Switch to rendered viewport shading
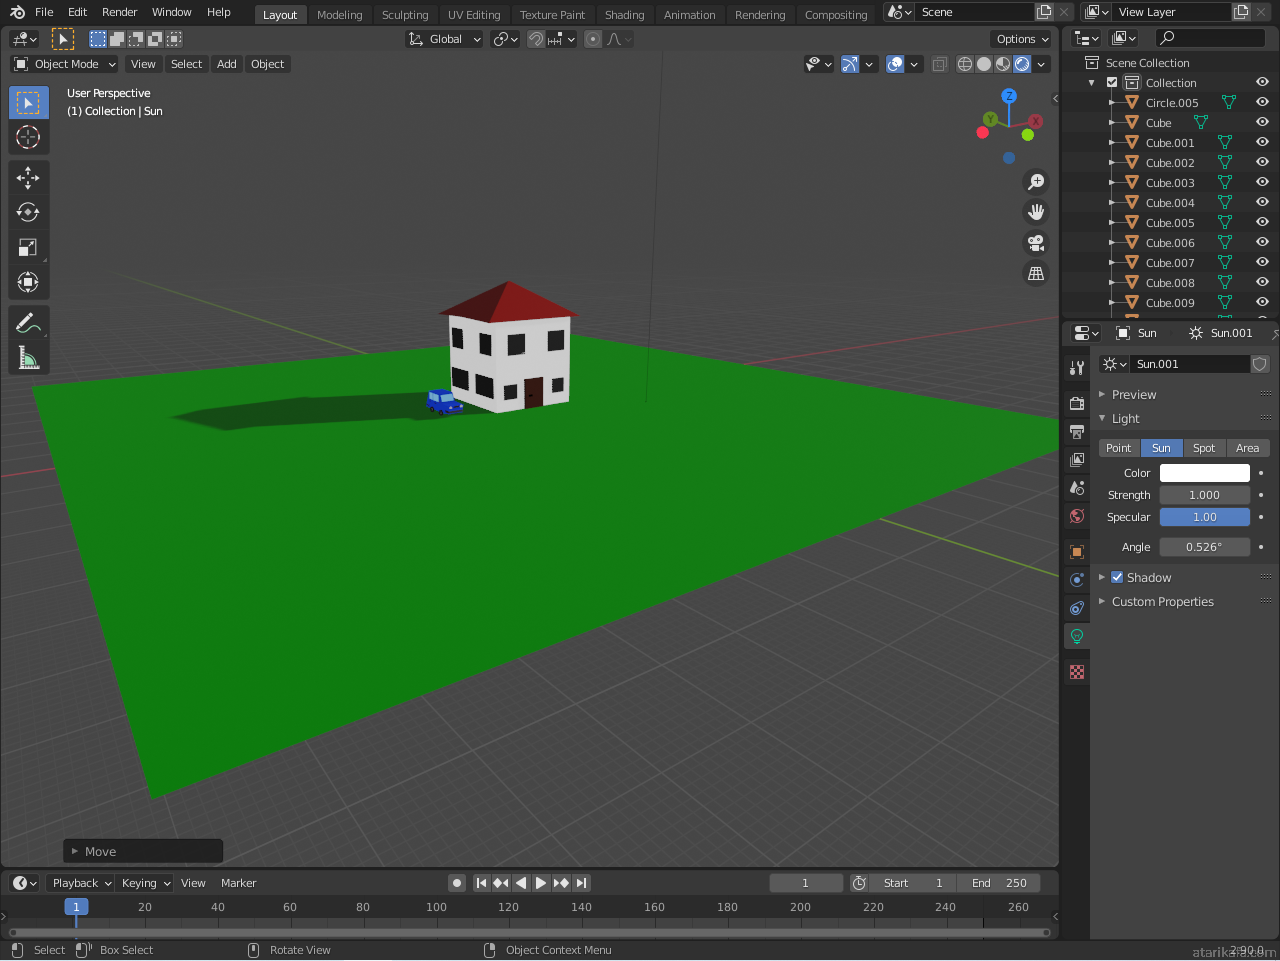 coord(1022,64)
